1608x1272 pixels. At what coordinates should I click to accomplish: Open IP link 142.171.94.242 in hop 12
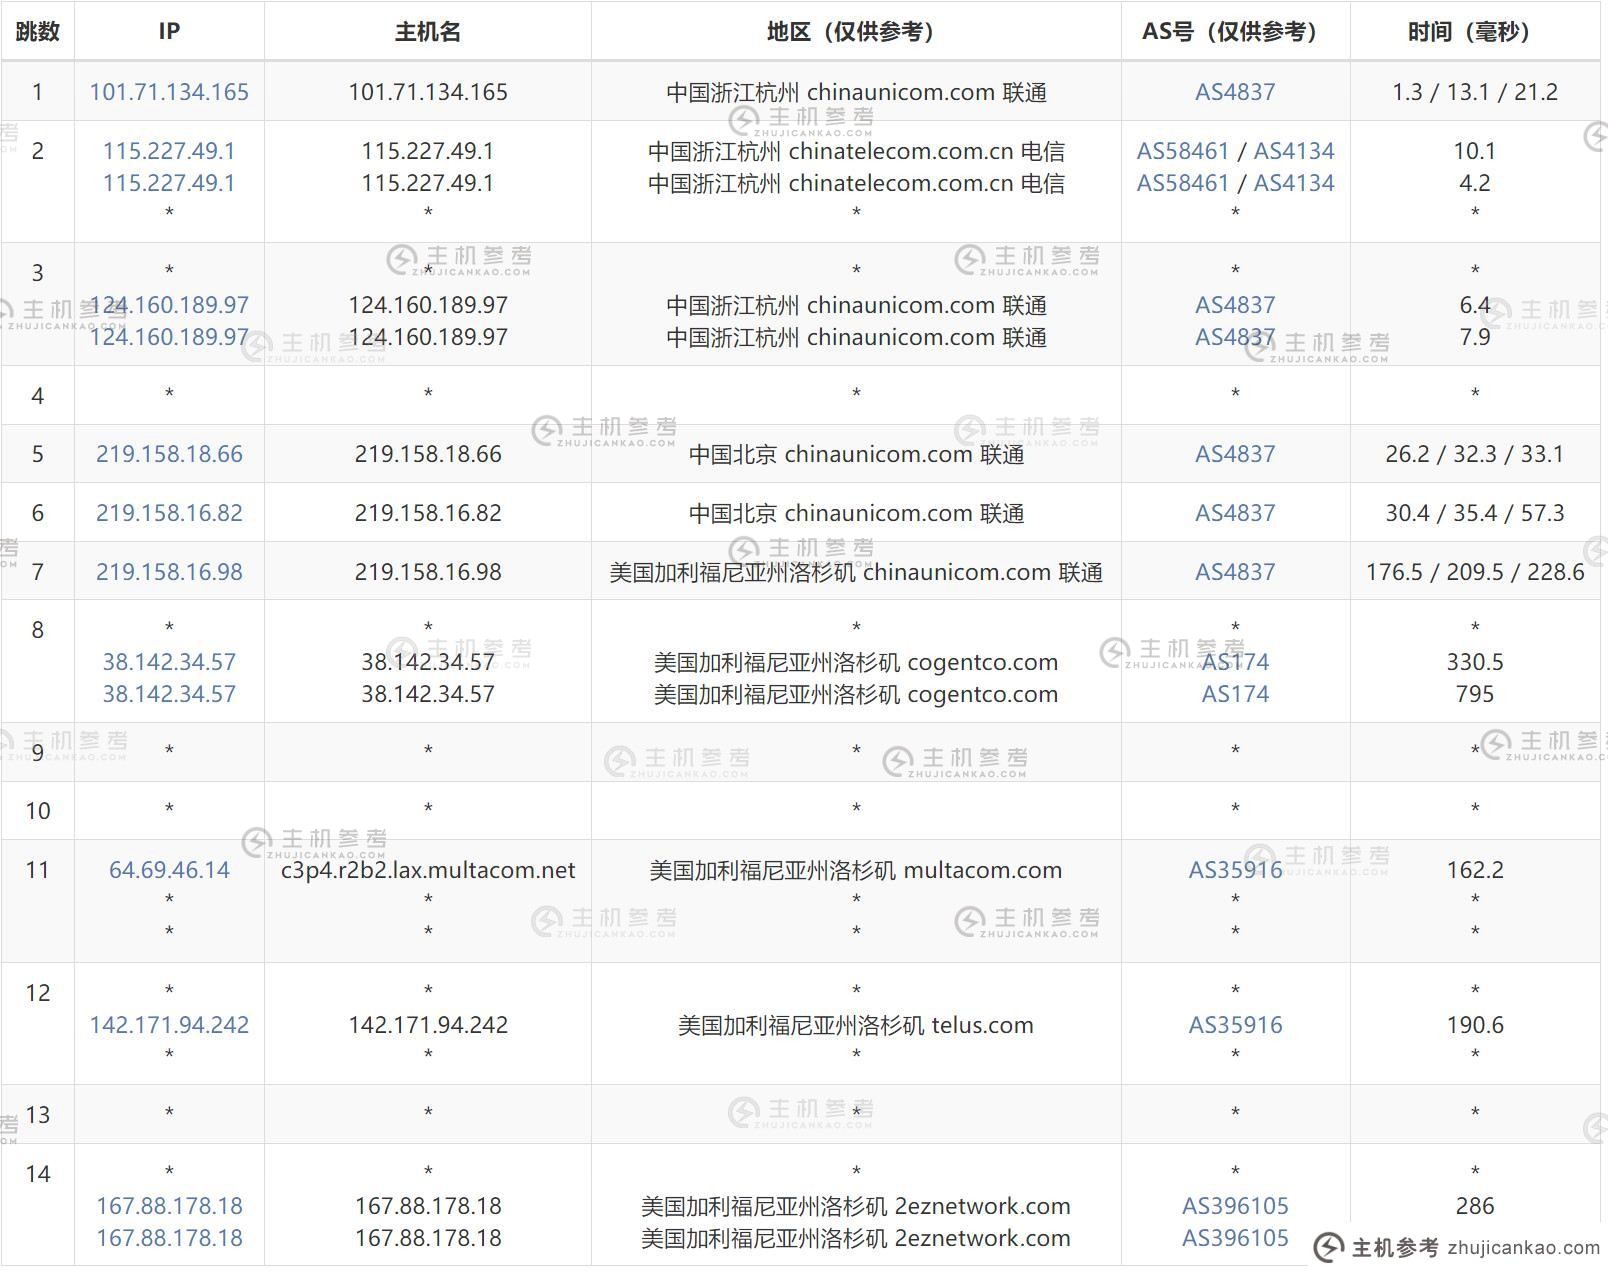point(169,1025)
